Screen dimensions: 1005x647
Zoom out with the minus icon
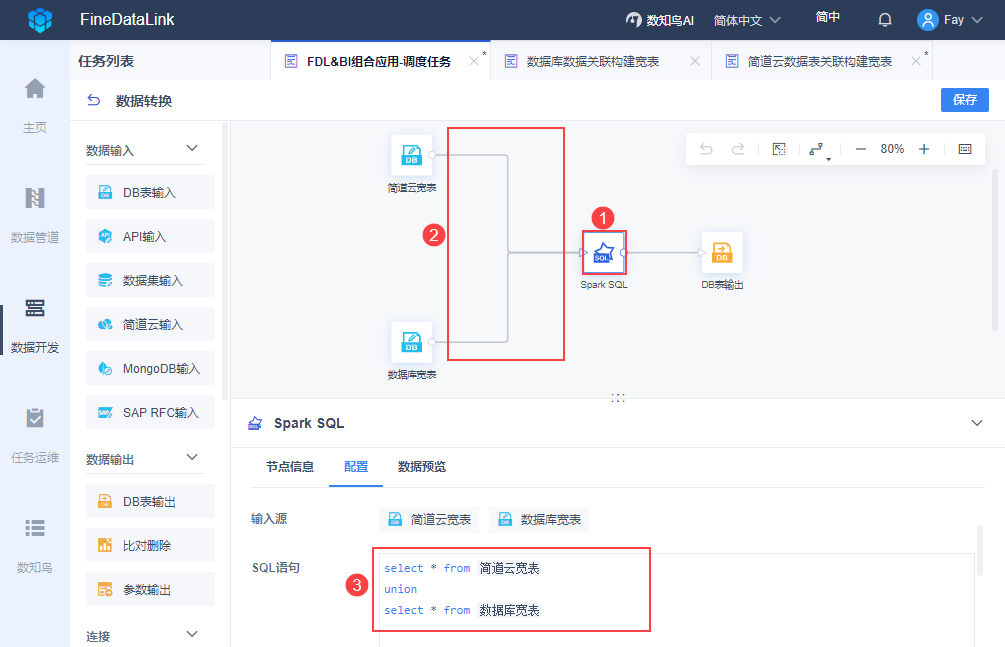861,149
